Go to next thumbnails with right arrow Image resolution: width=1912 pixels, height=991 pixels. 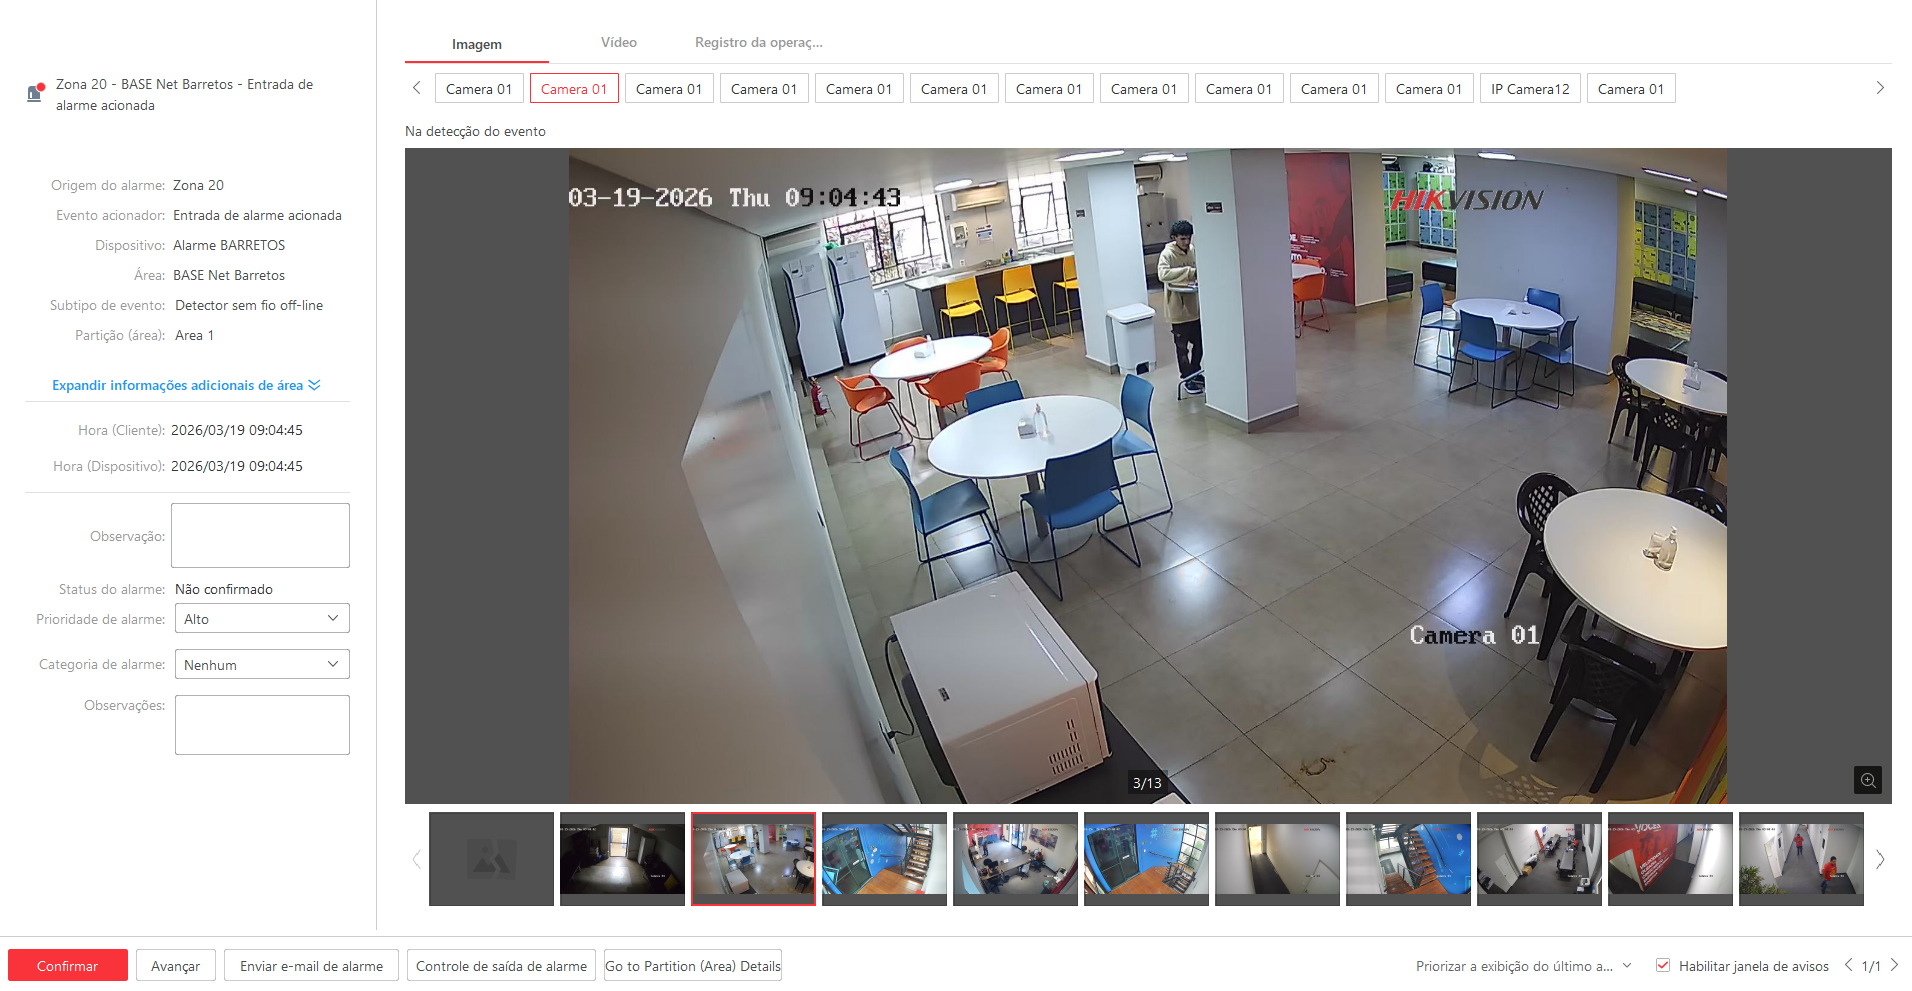click(1880, 859)
